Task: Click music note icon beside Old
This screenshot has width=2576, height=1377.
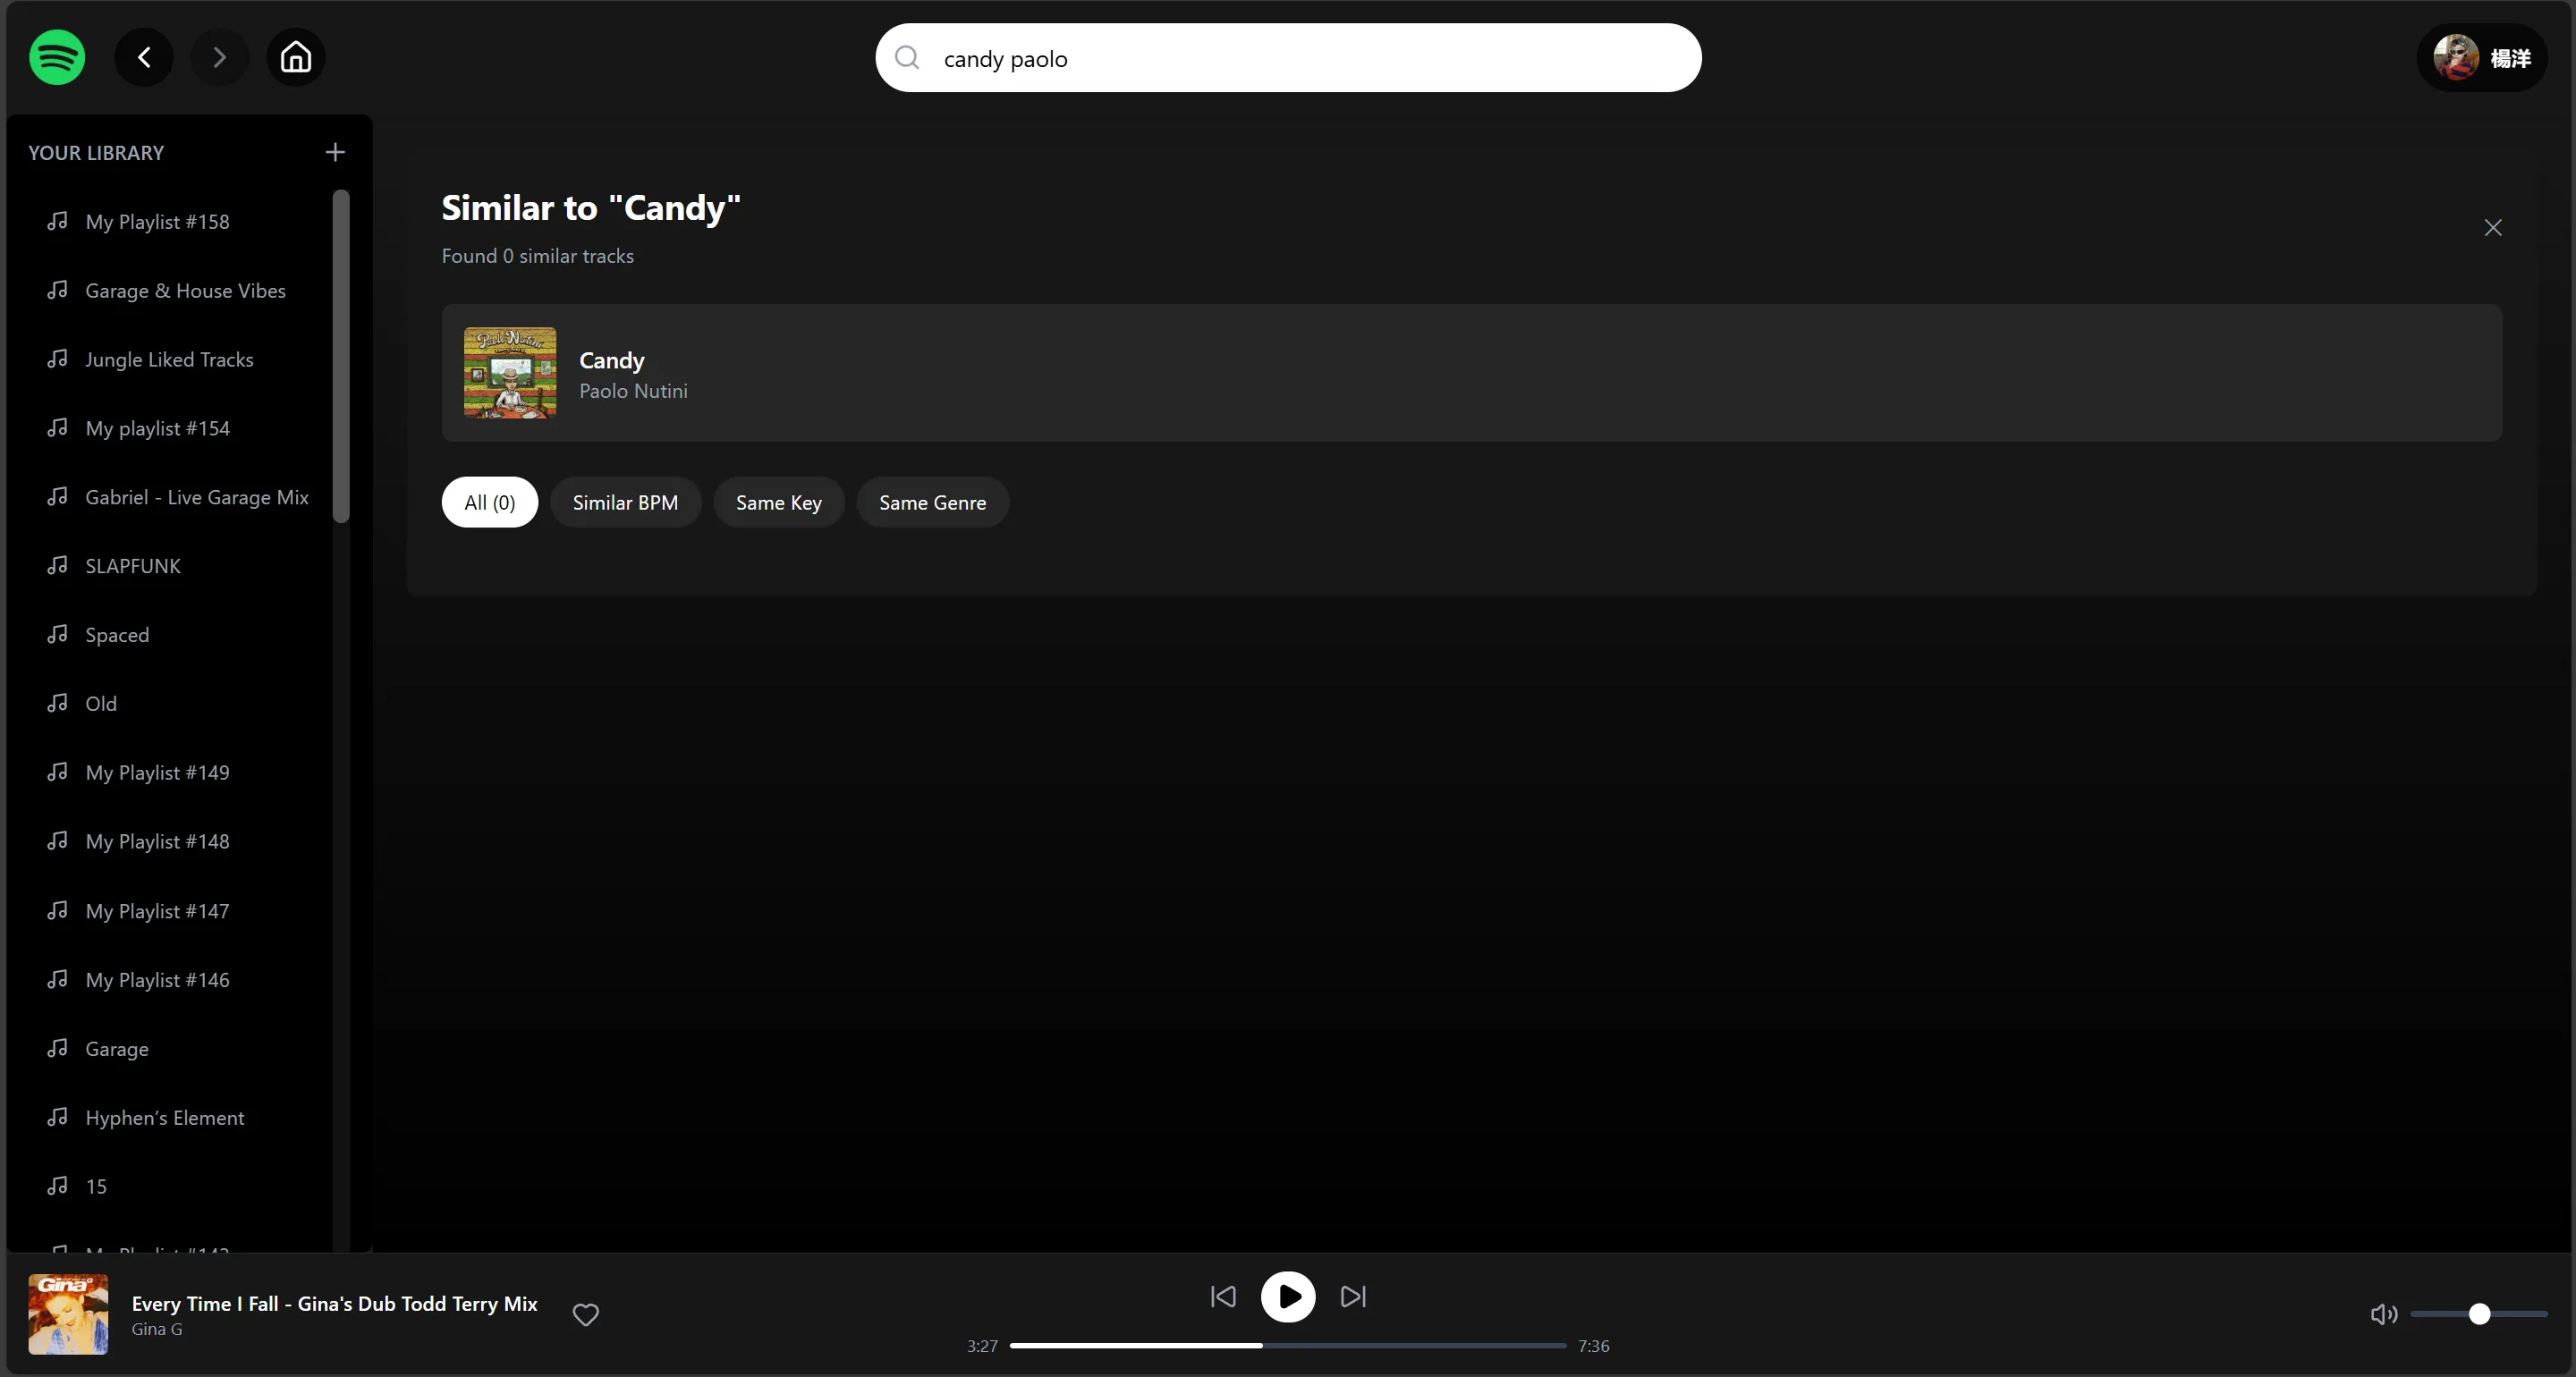Action: point(58,703)
